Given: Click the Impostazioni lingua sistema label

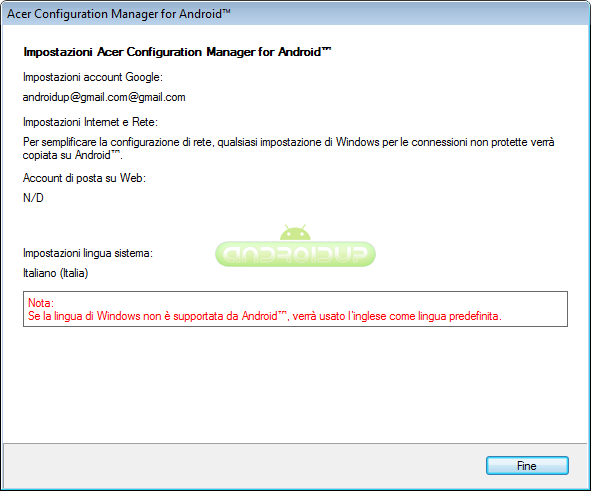Looking at the screenshot, I should [x=88, y=253].
